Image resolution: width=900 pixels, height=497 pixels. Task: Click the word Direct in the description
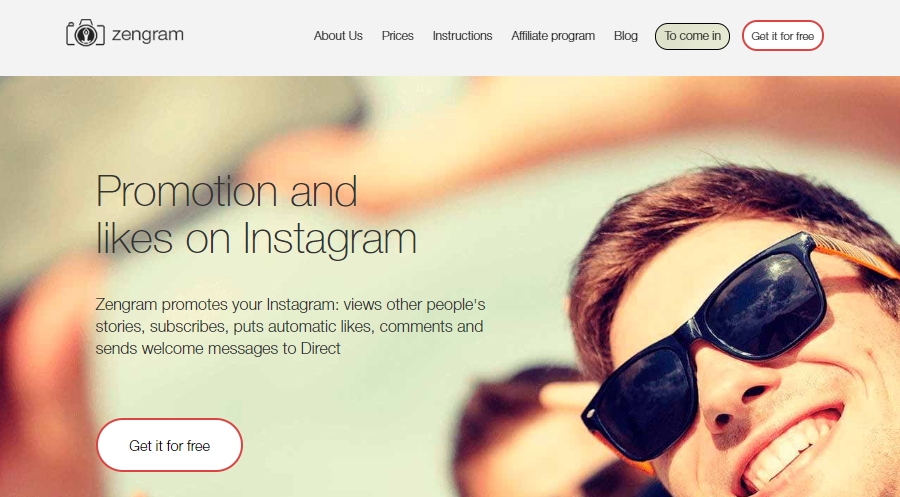pos(320,348)
